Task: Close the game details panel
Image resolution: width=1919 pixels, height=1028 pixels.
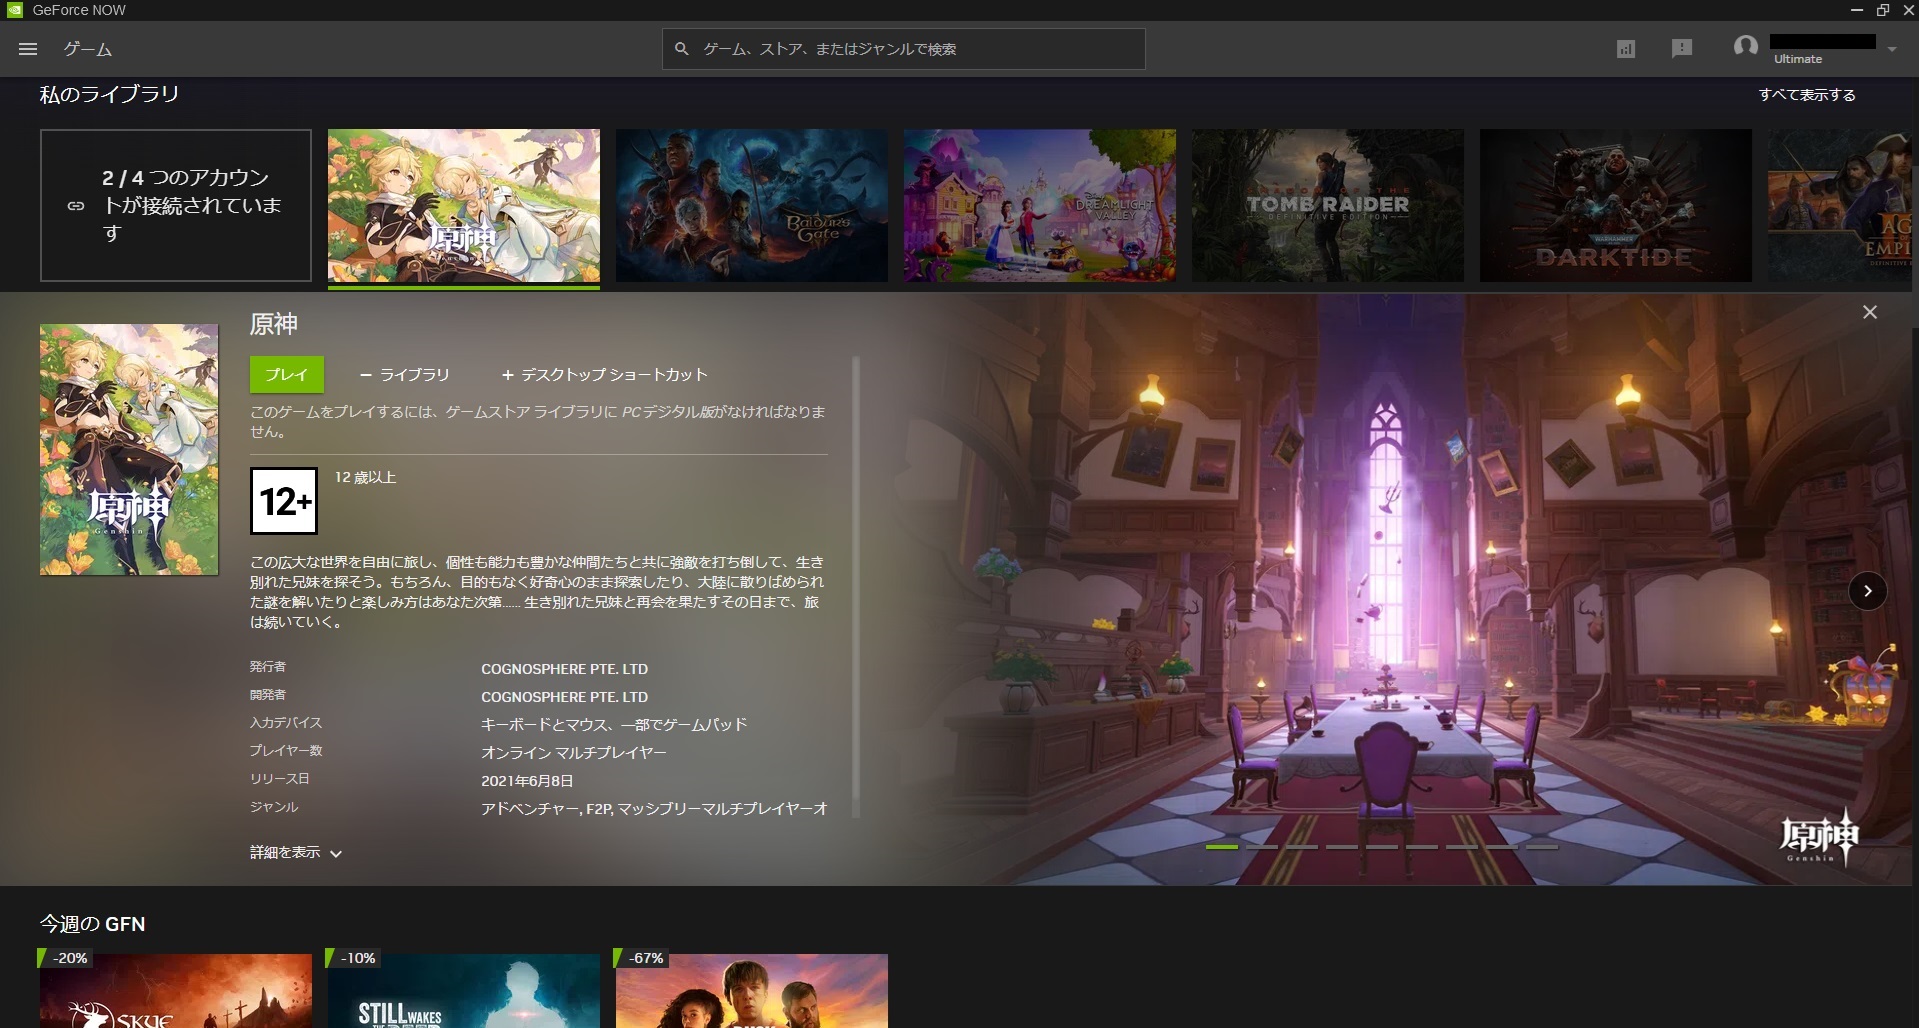Action: tap(1870, 312)
